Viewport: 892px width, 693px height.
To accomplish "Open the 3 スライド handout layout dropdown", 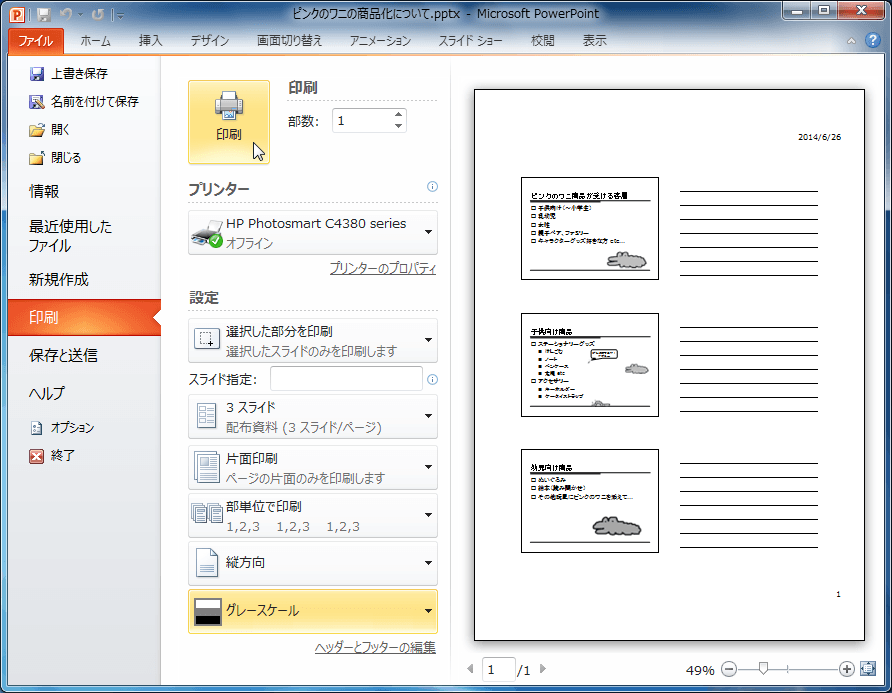I will [x=313, y=416].
